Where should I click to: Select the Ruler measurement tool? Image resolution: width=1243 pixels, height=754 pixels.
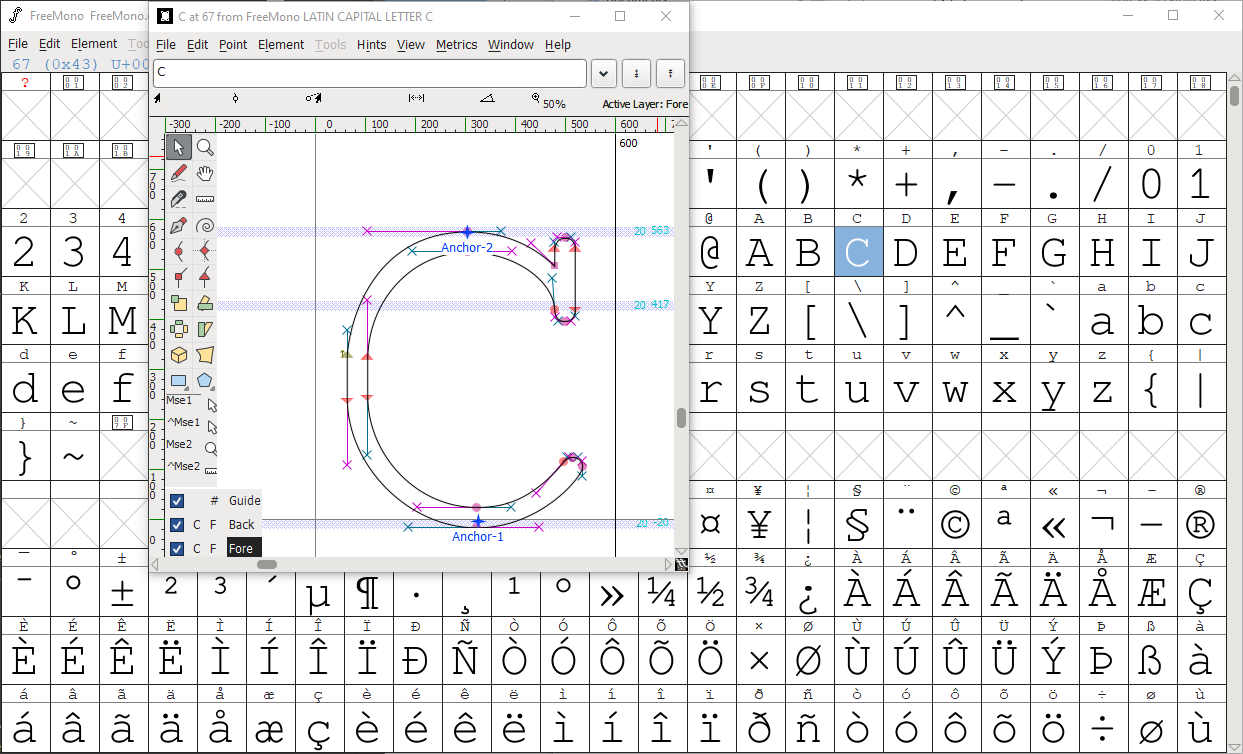coord(203,199)
